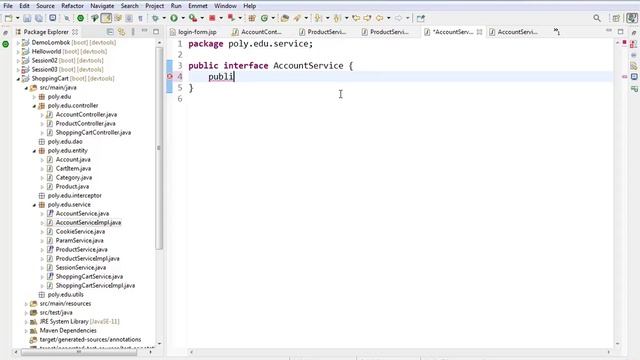Open the Navigate menu
The height and width of the screenshot is (360, 640).
pyautogui.click(x=102, y=6)
